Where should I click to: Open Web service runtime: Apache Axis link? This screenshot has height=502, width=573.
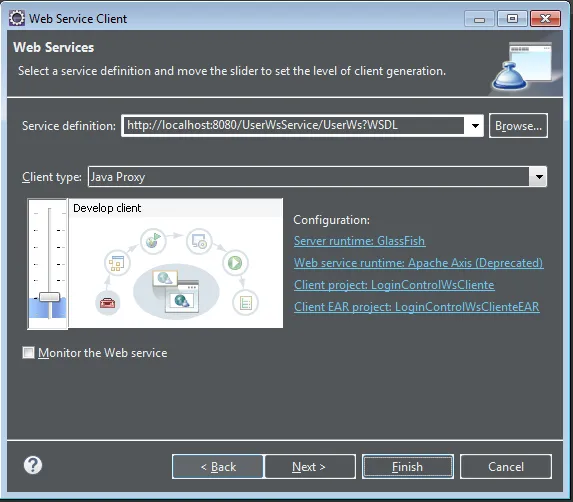pyautogui.click(x=418, y=263)
